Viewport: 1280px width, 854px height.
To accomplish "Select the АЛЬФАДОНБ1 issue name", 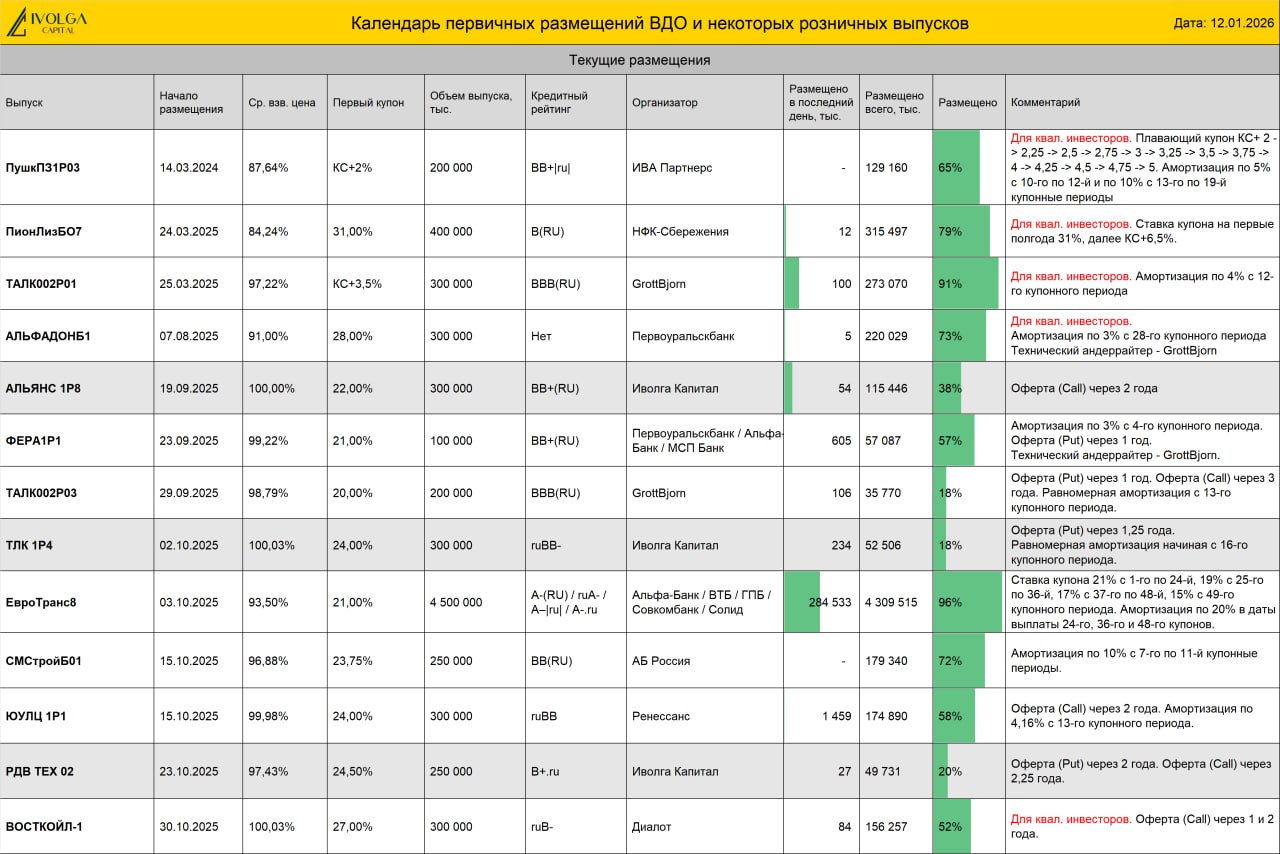I will tap(48, 336).
